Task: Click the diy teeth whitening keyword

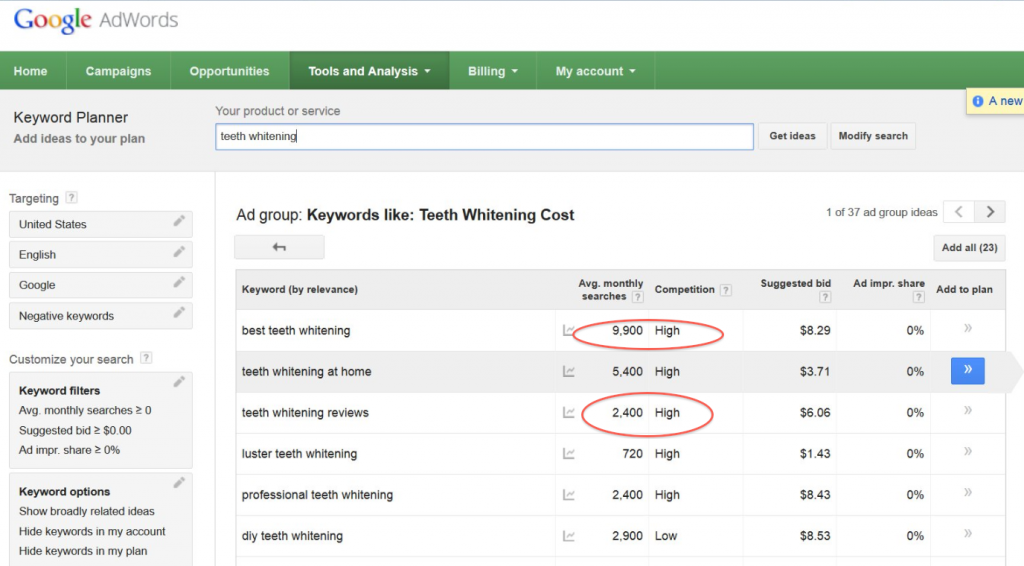Action: [292, 536]
